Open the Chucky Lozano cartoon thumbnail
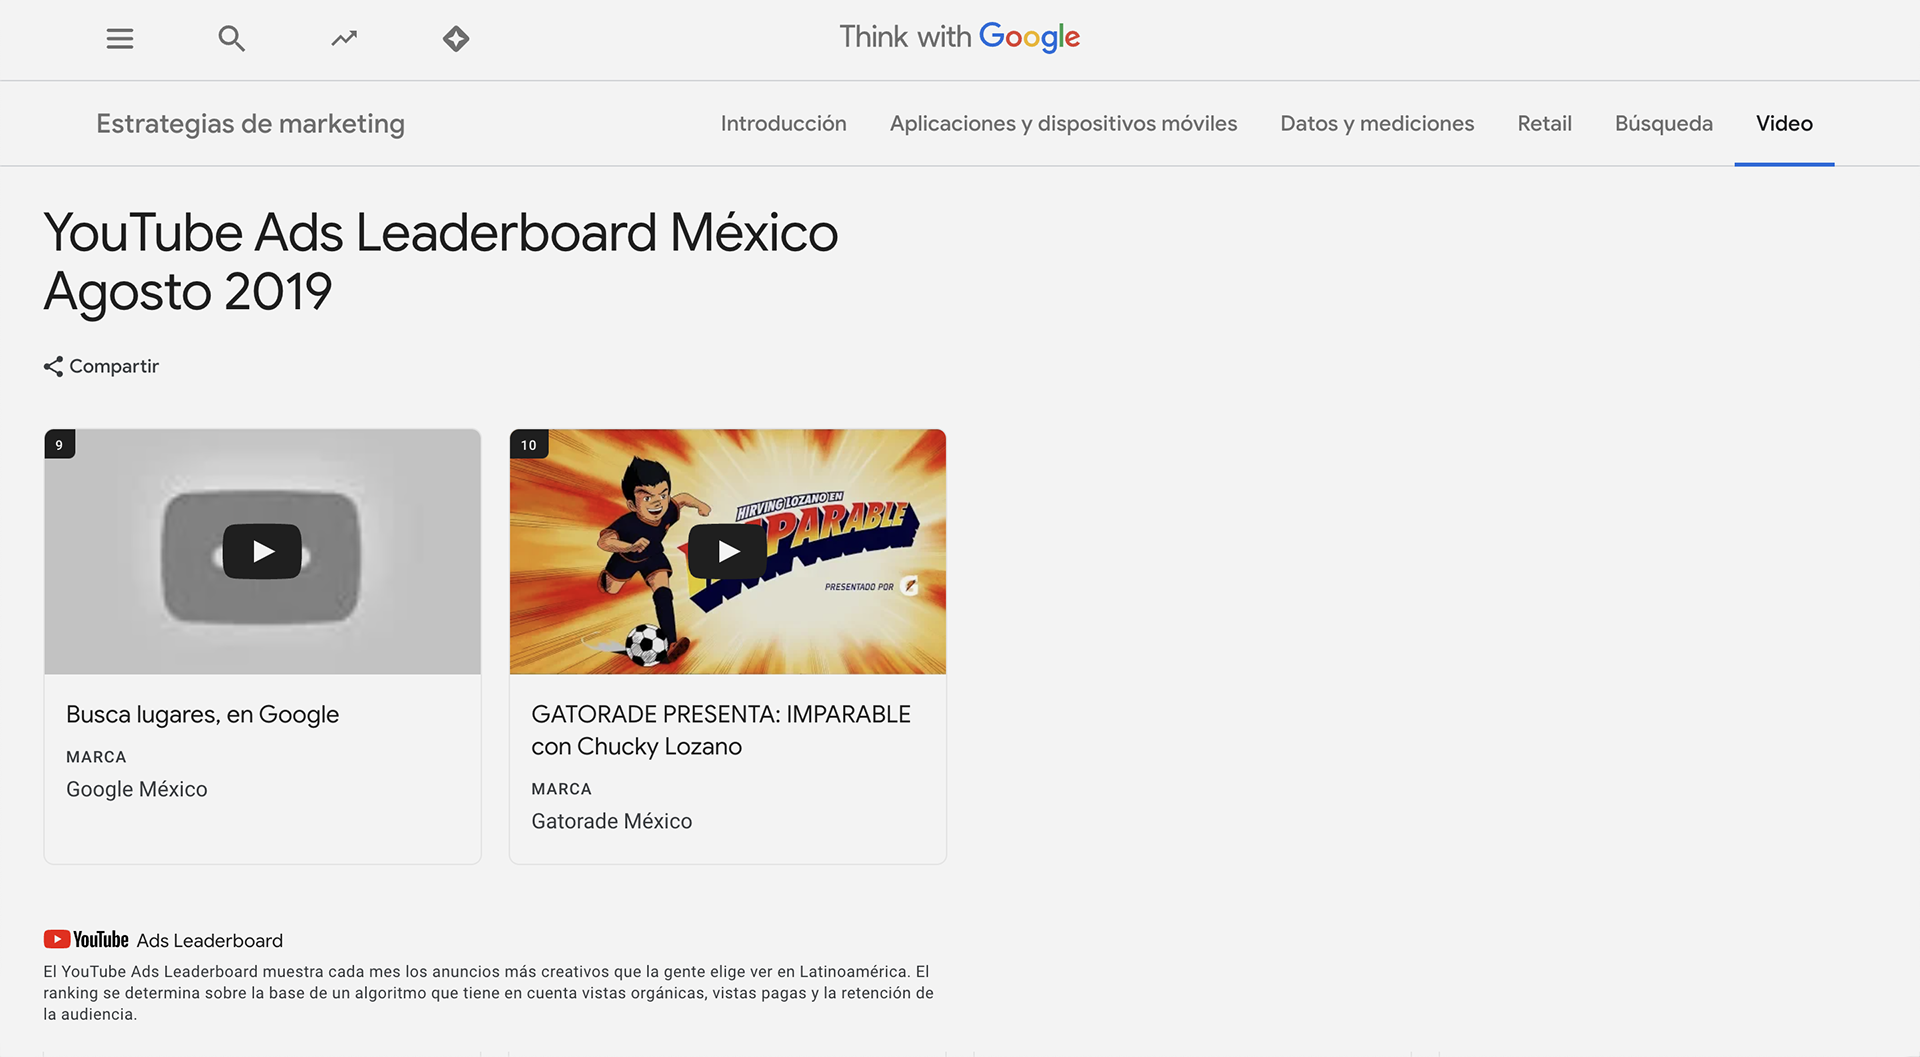This screenshot has width=1920, height=1057. point(727,552)
